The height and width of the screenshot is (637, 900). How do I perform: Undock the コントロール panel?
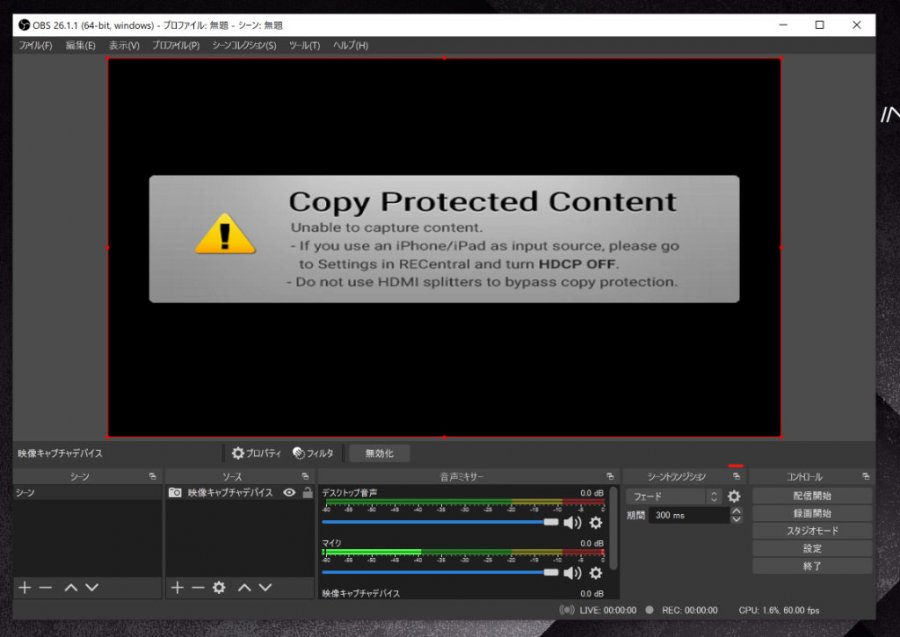[x=866, y=476]
